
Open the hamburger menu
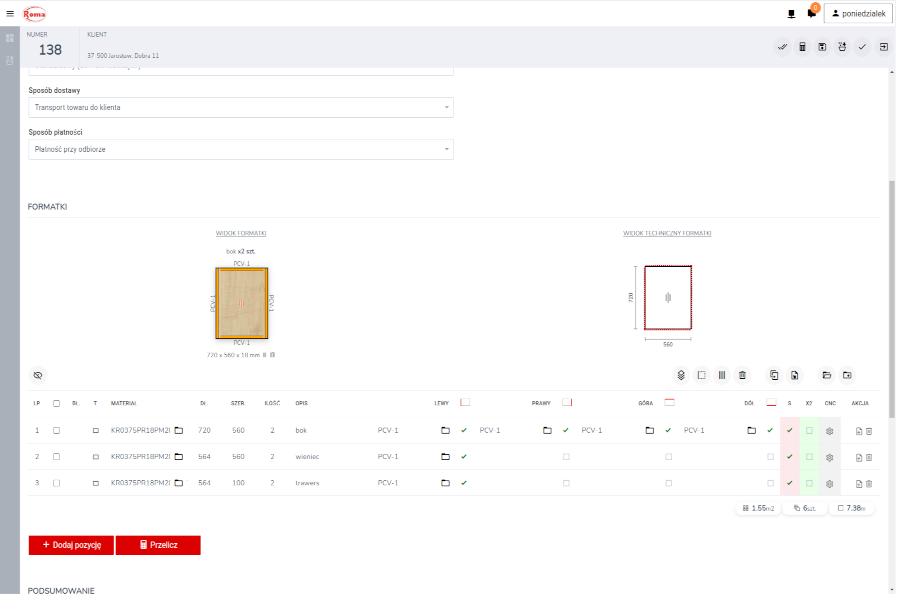click(10, 13)
